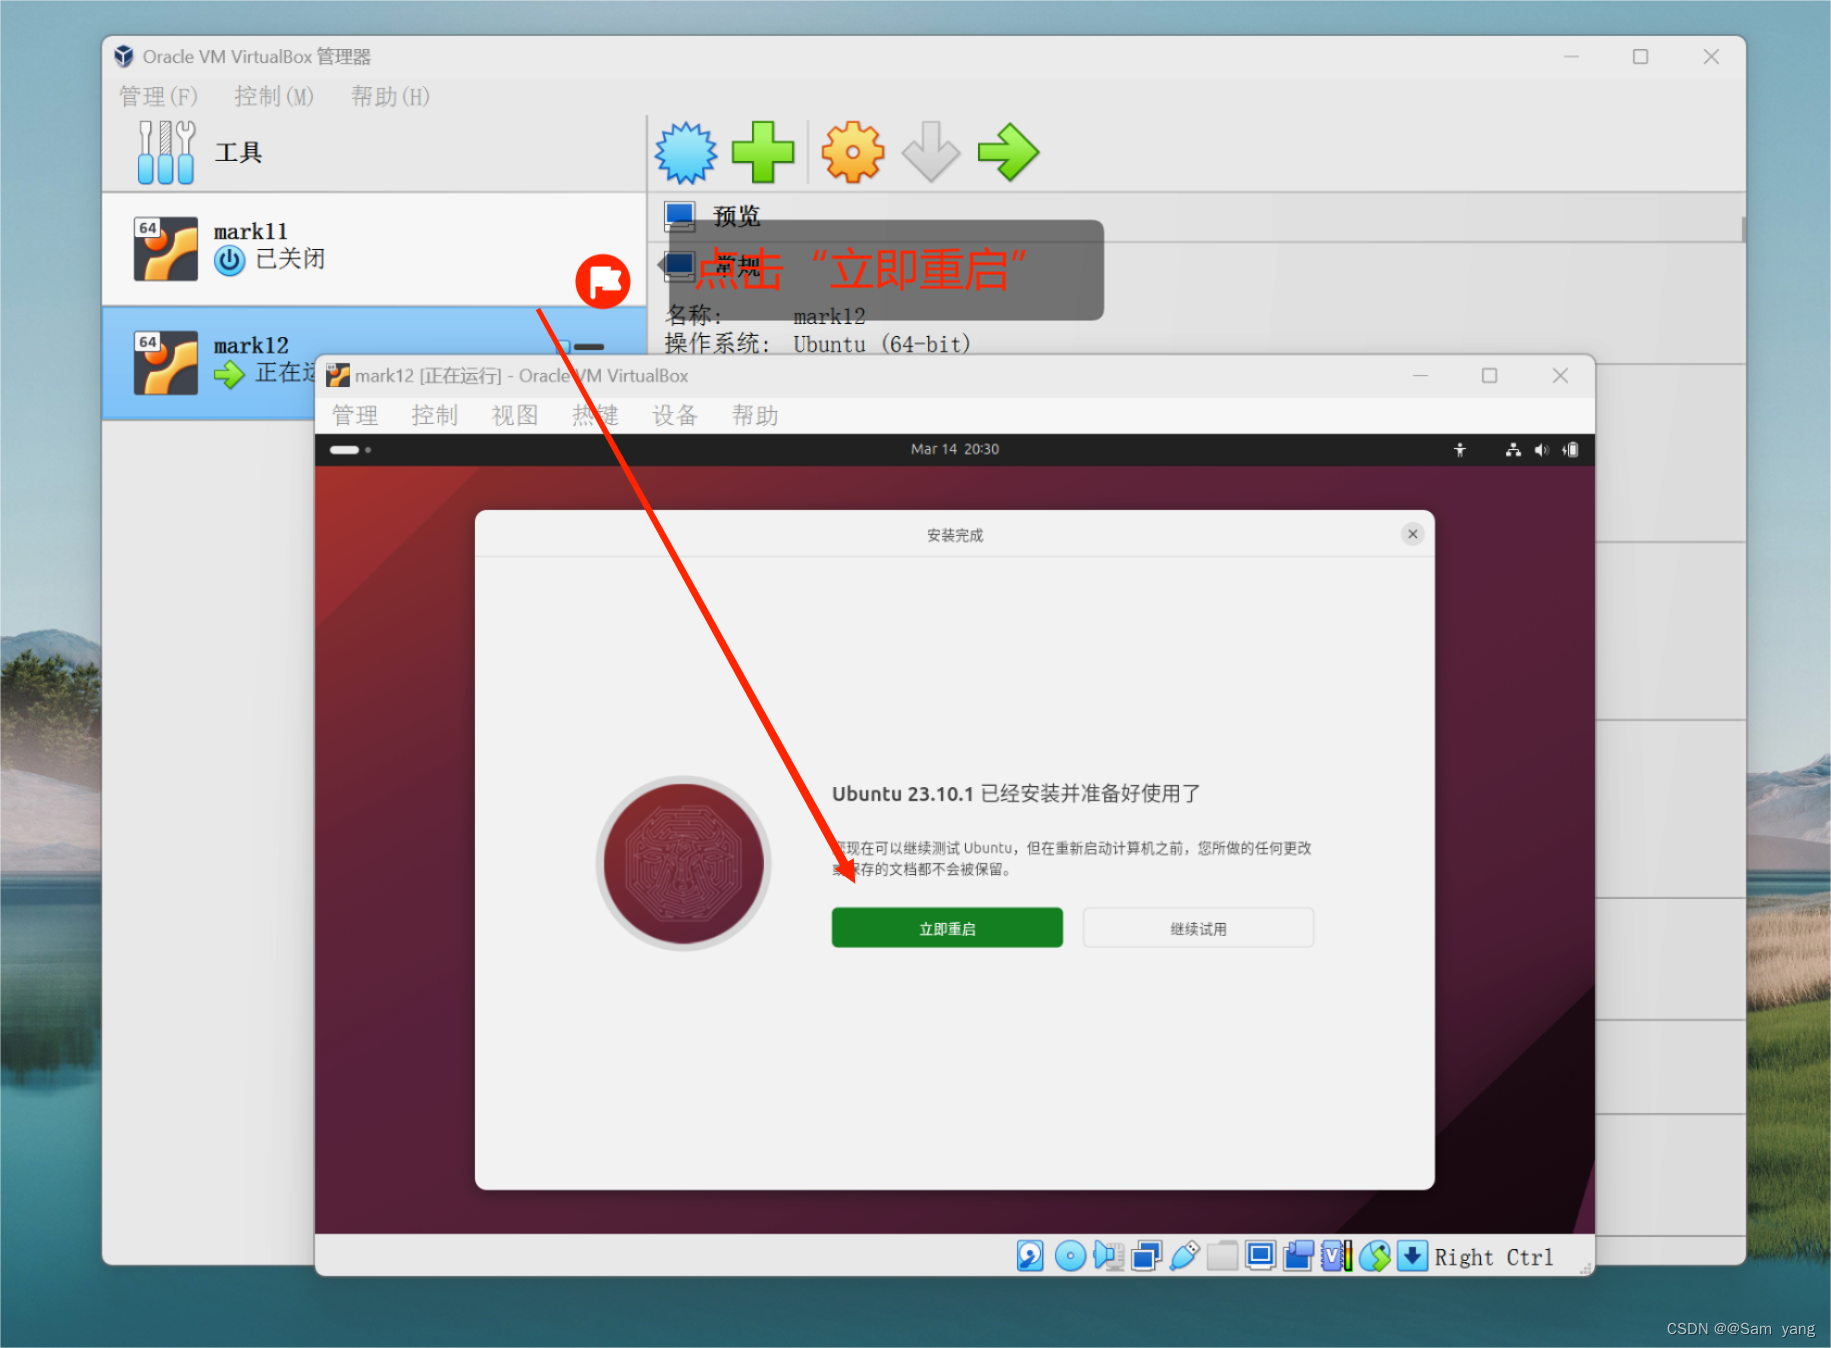Click the hard disk activity status icon

1030,1255
